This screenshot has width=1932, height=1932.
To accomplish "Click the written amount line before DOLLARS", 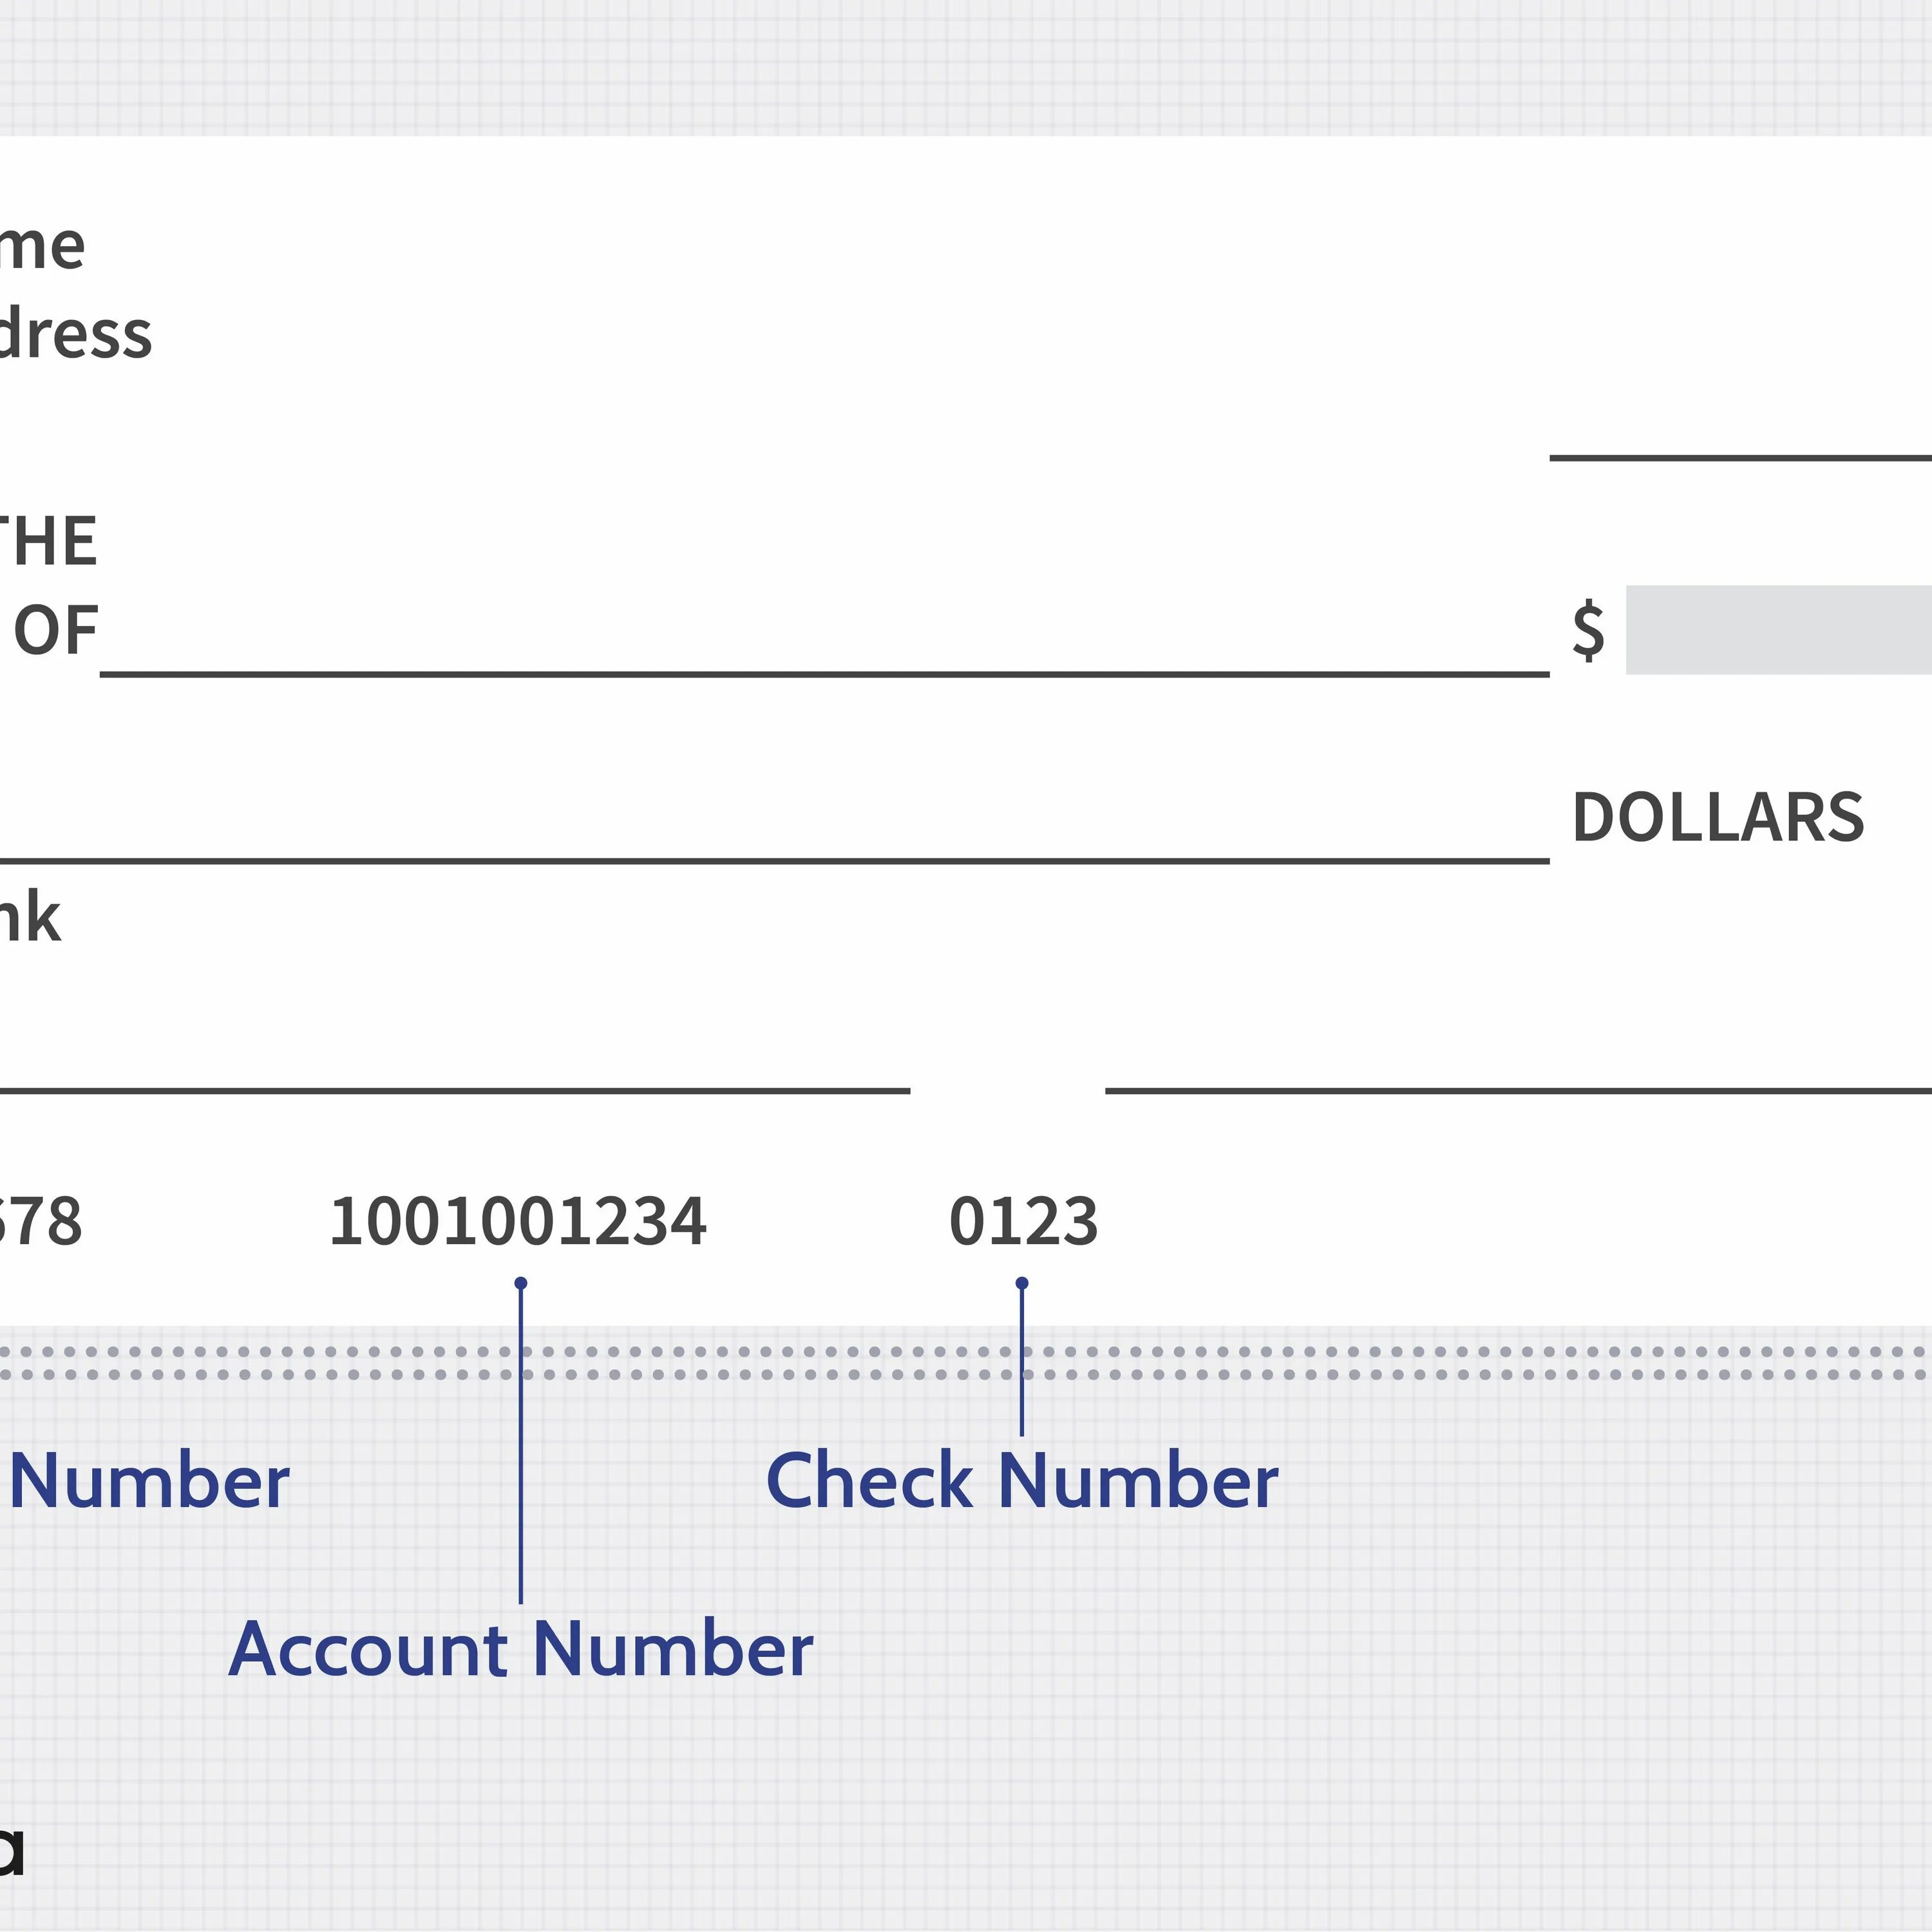I will click(774, 859).
